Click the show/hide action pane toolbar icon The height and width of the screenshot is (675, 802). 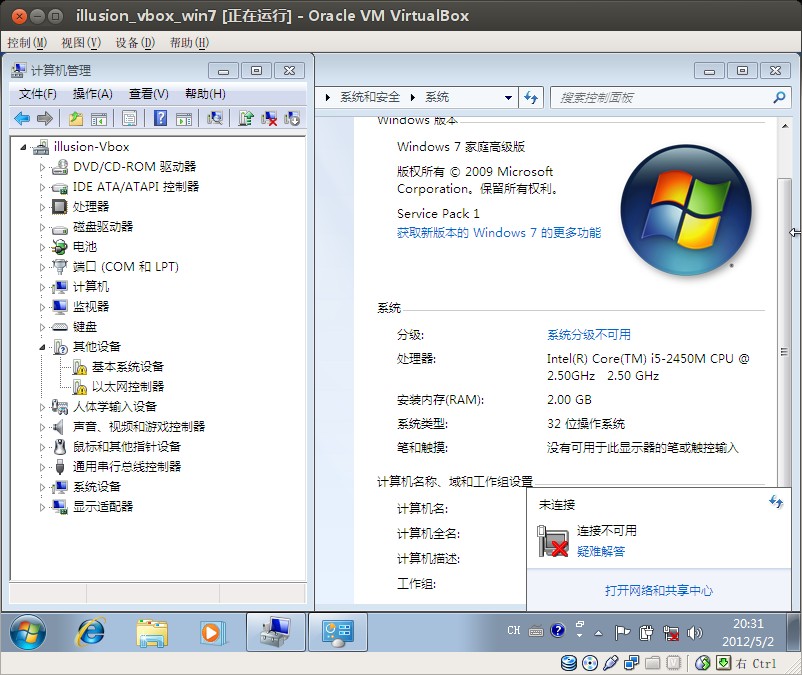point(184,119)
